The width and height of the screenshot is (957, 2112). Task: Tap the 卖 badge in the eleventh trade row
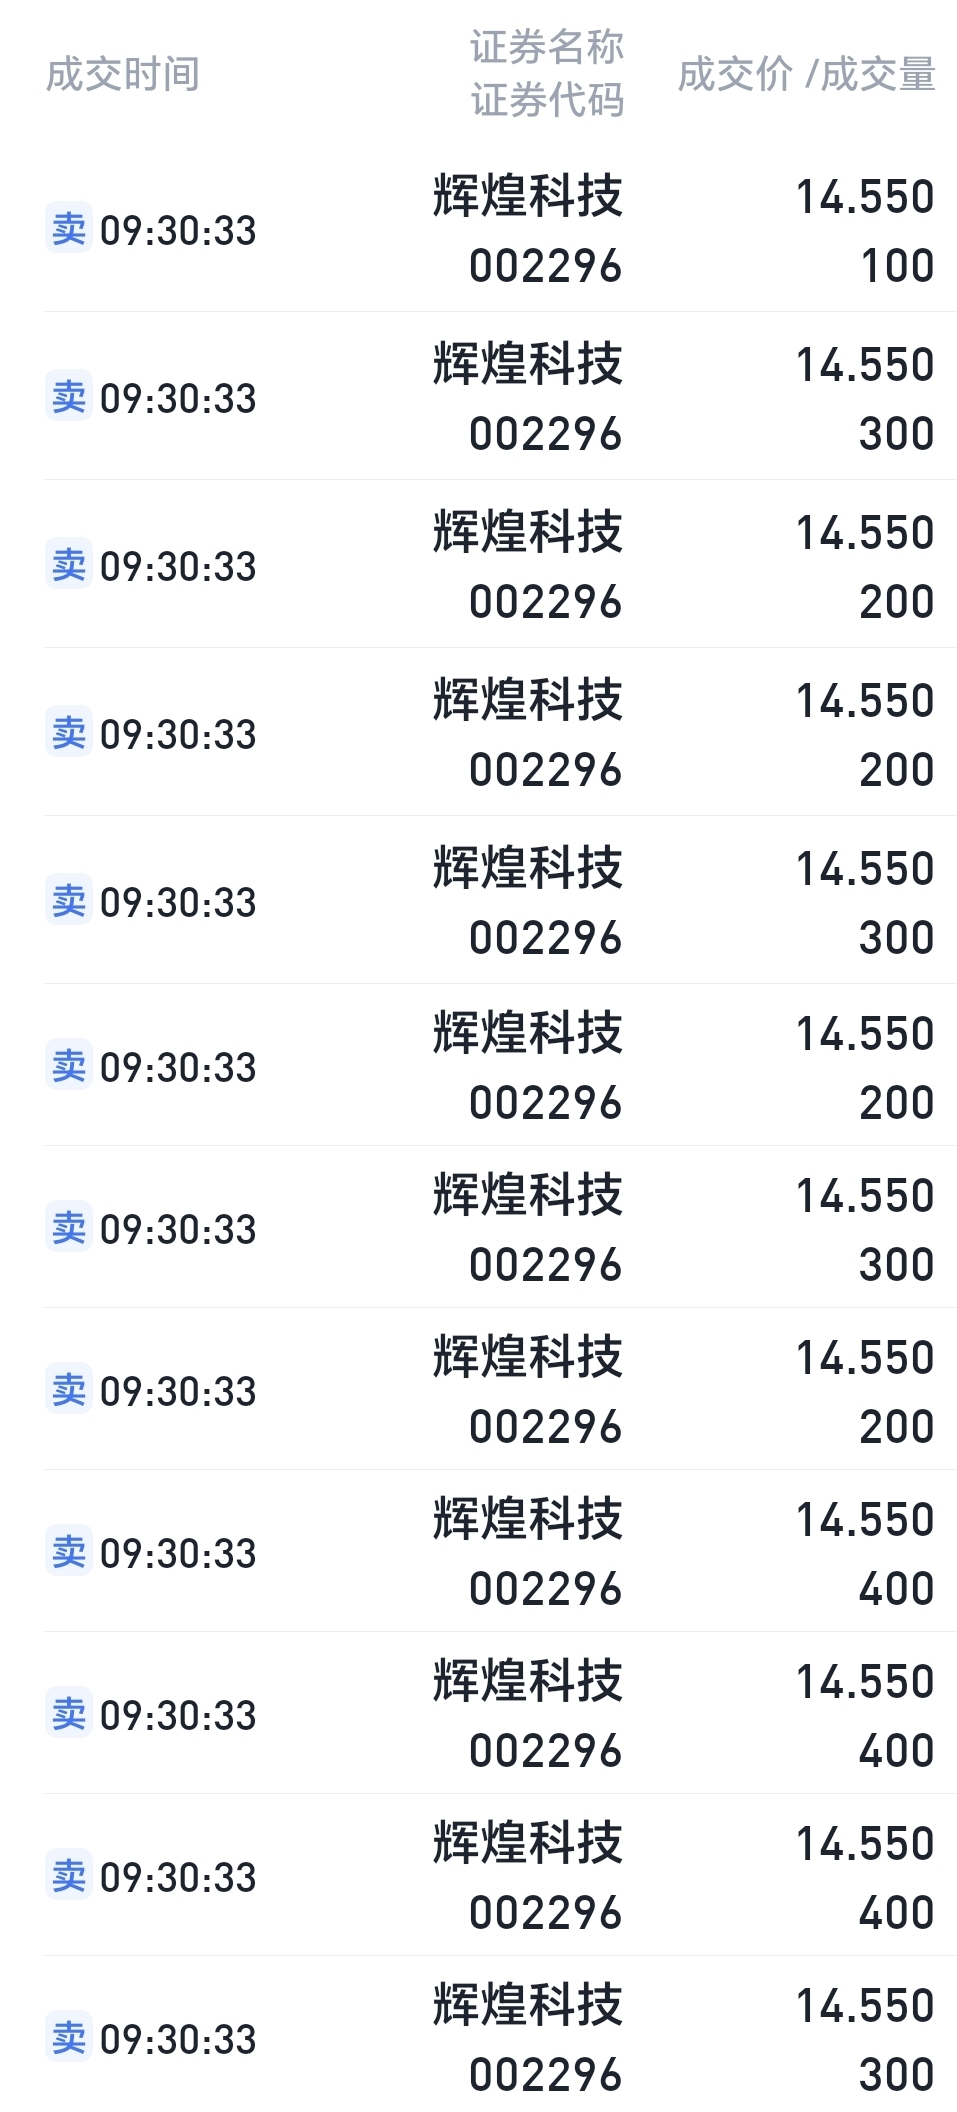69,1876
